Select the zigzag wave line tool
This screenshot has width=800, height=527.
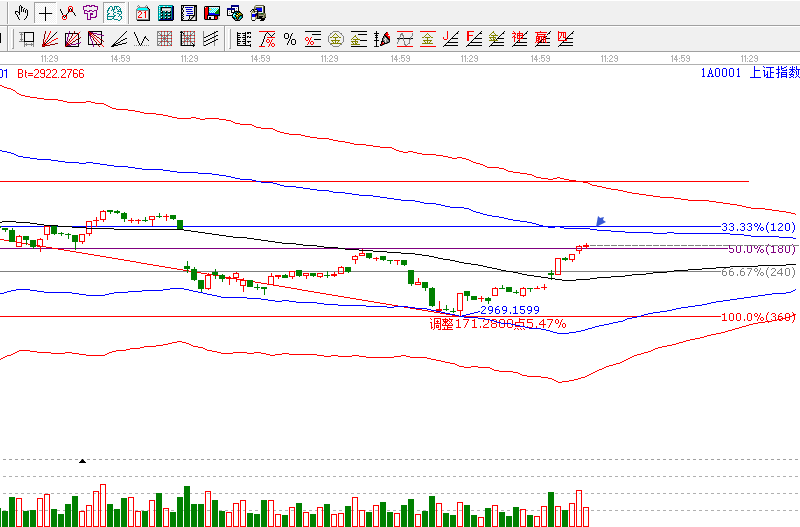(142, 39)
